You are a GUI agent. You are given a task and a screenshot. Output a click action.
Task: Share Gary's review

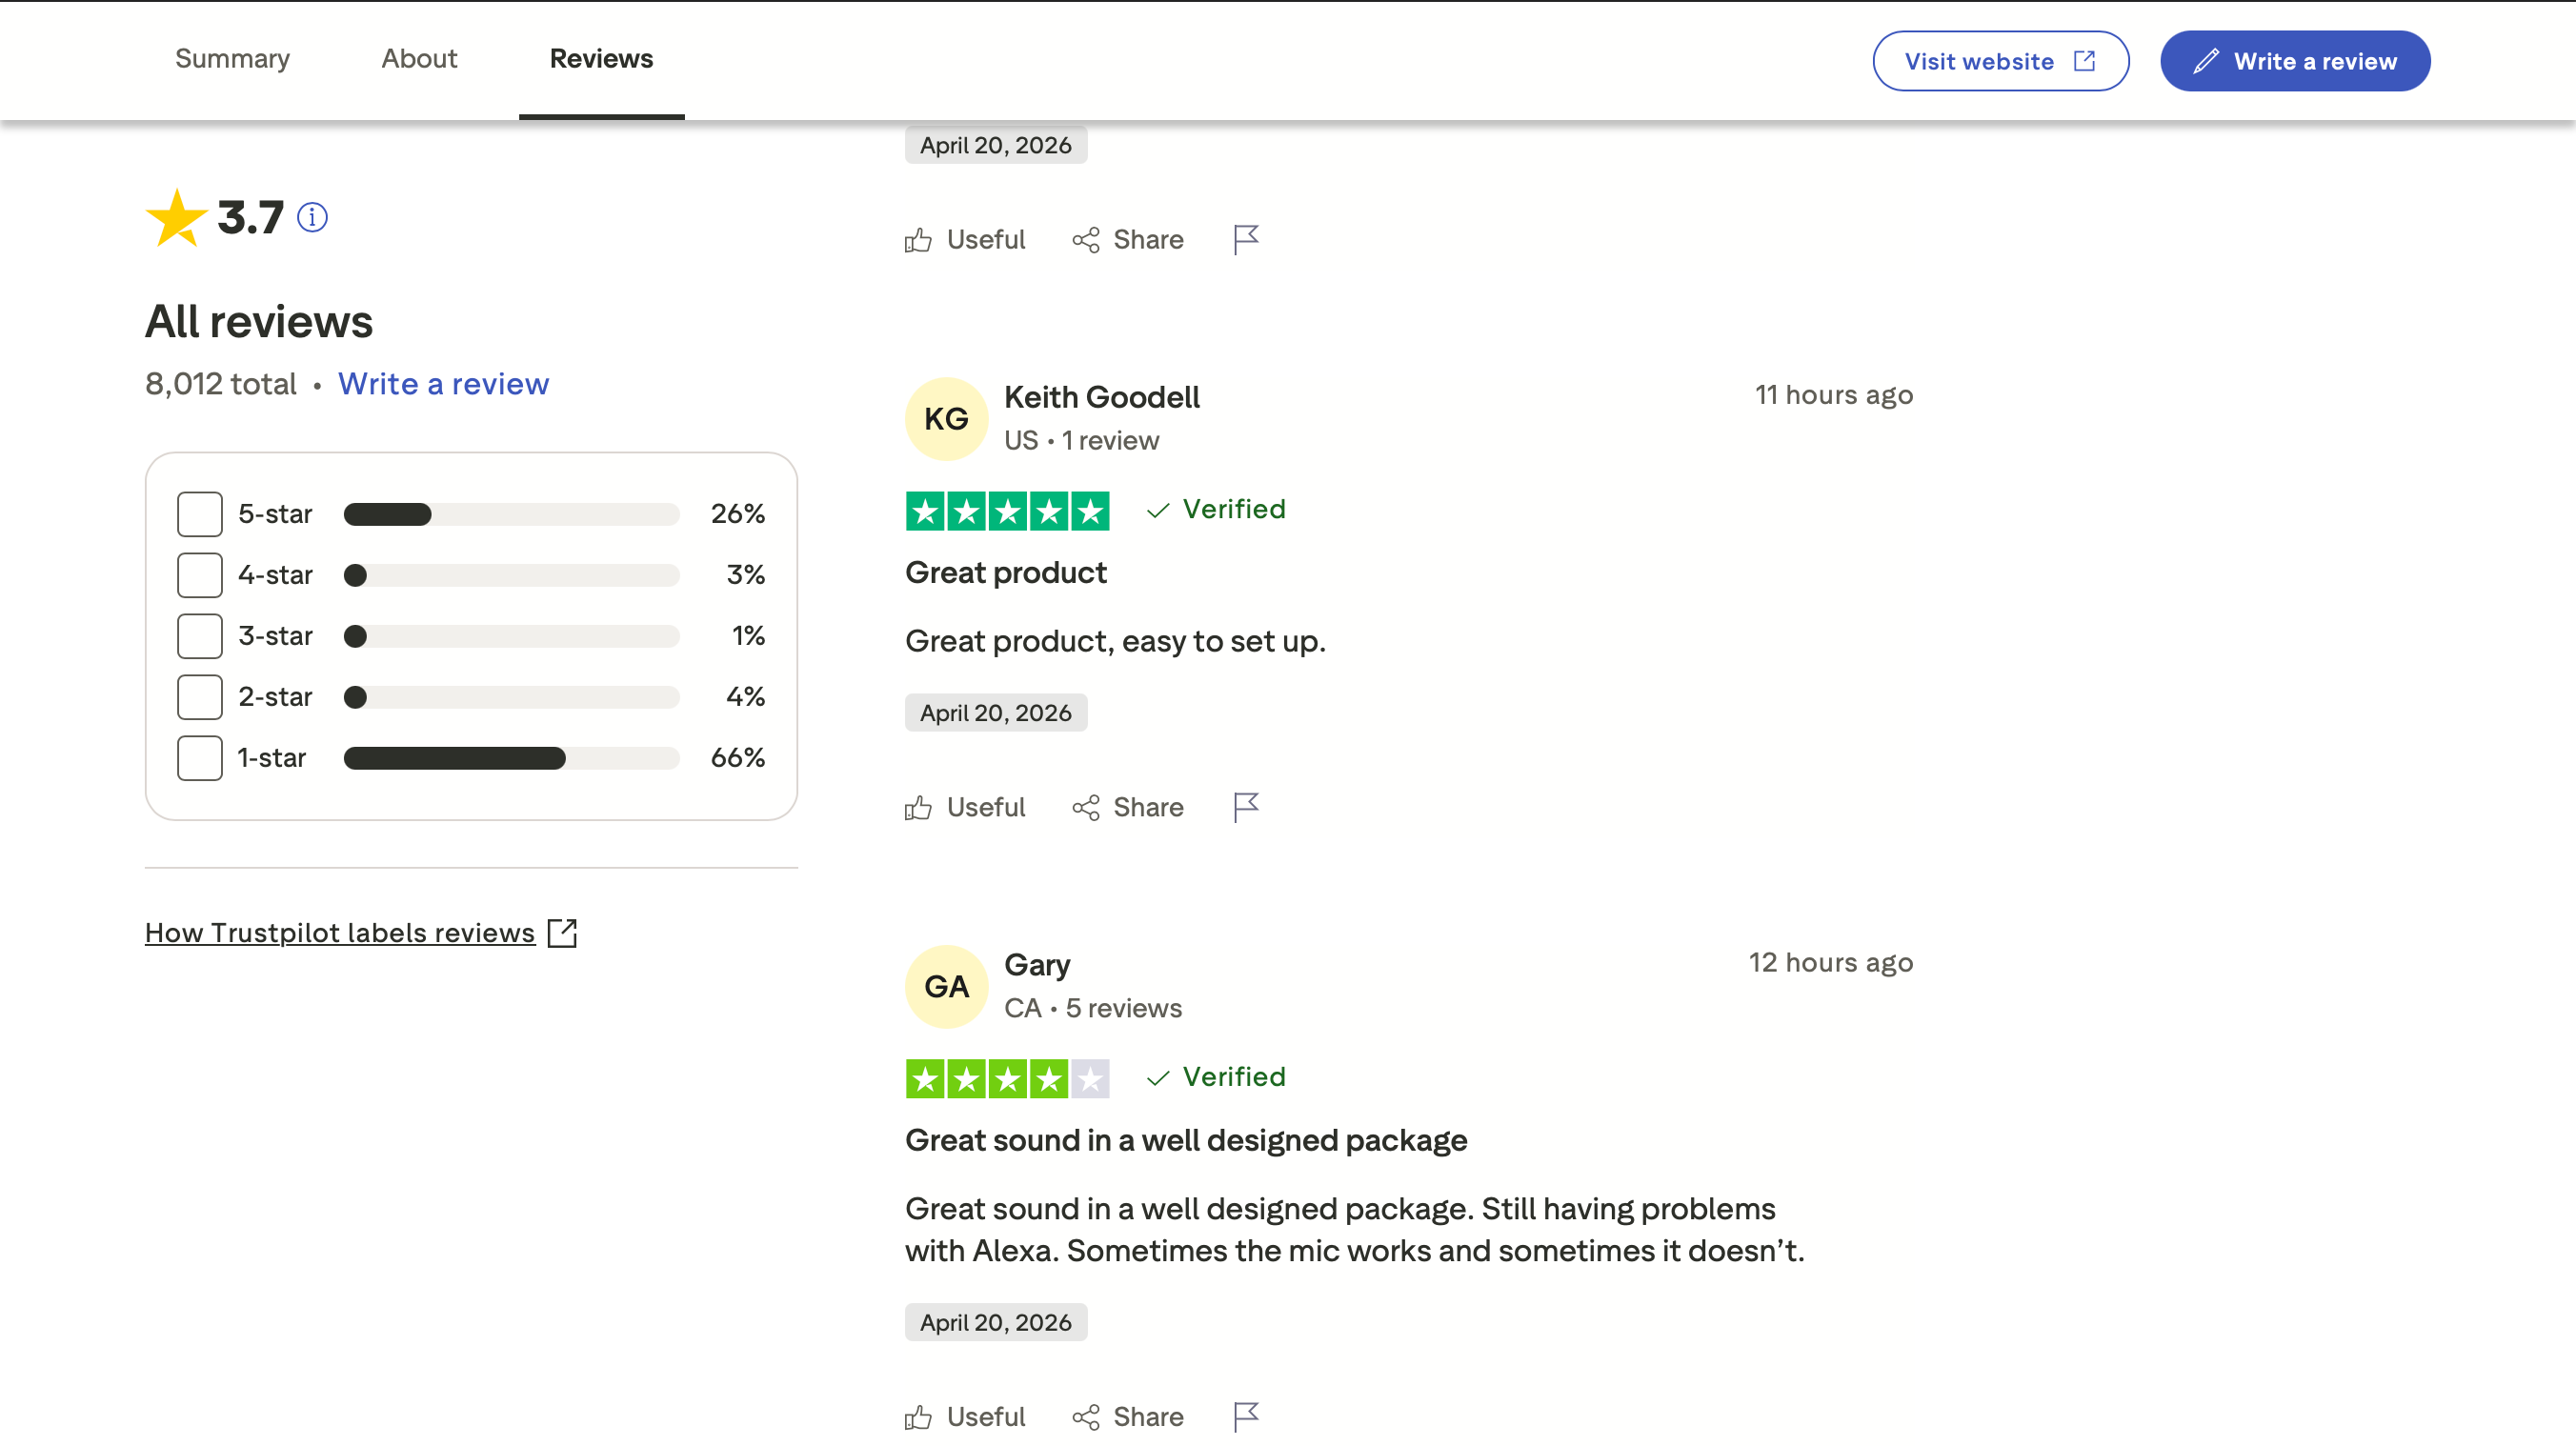(1128, 1416)
